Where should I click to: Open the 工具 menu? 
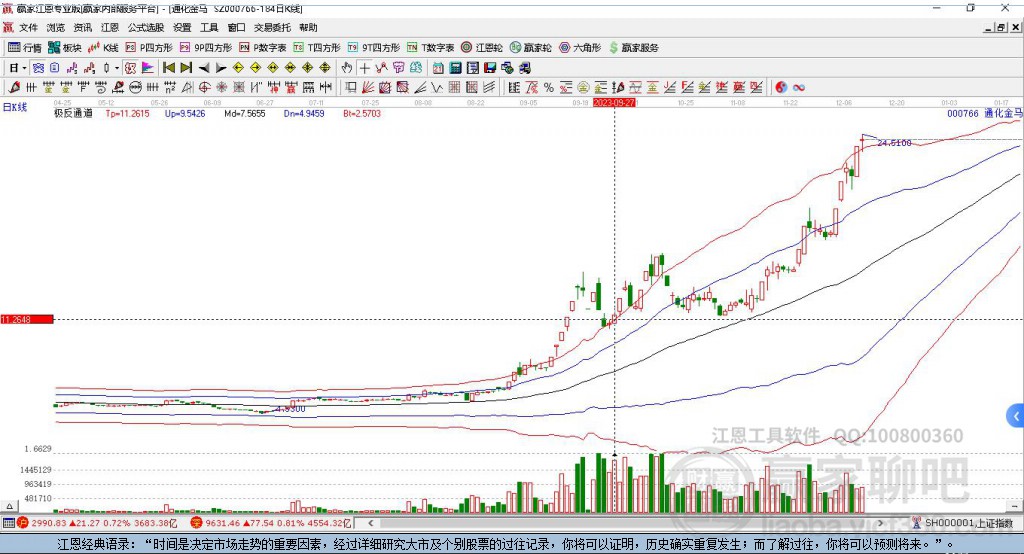[x=209, y=27]
